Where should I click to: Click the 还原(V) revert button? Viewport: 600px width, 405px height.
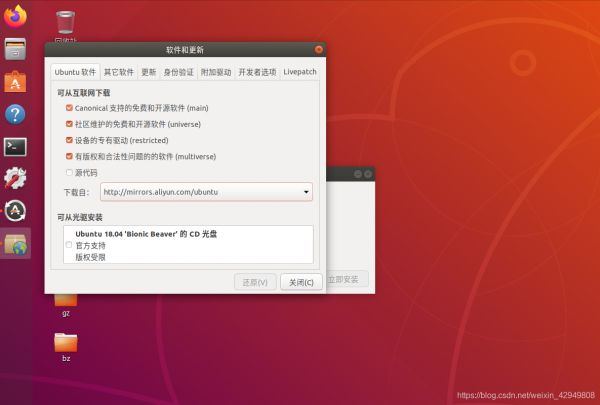click(255, 282)
